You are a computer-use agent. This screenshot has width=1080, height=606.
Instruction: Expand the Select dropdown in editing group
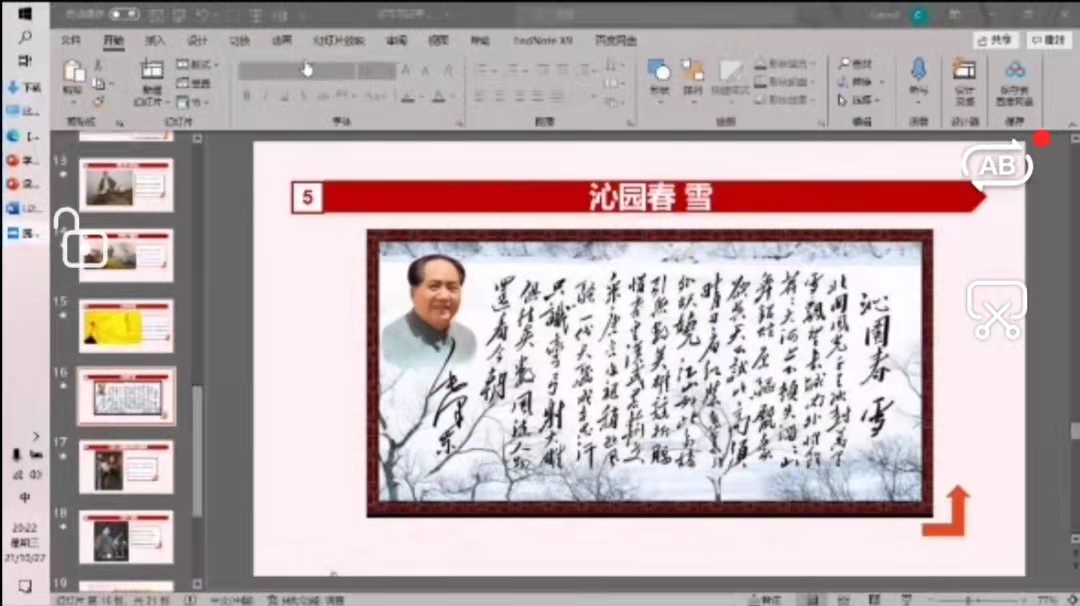[x=859, y=100]
